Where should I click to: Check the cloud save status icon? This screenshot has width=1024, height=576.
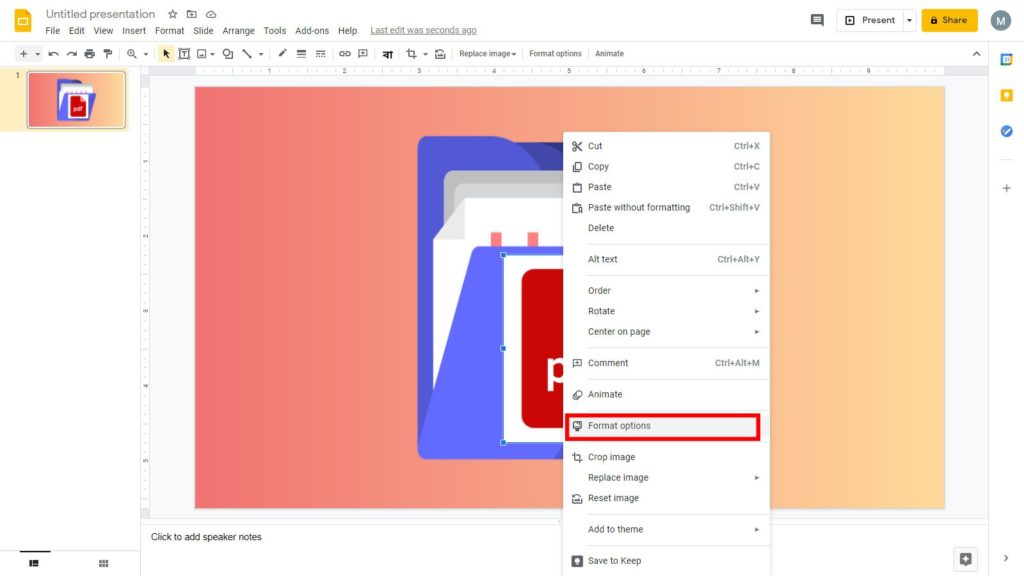pyautogui.click(x=211, y=14)
